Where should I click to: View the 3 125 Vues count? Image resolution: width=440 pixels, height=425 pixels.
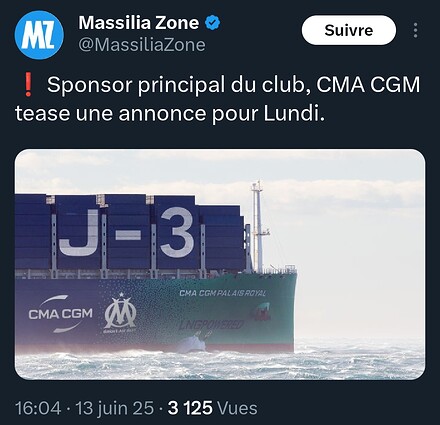[213, 408]
